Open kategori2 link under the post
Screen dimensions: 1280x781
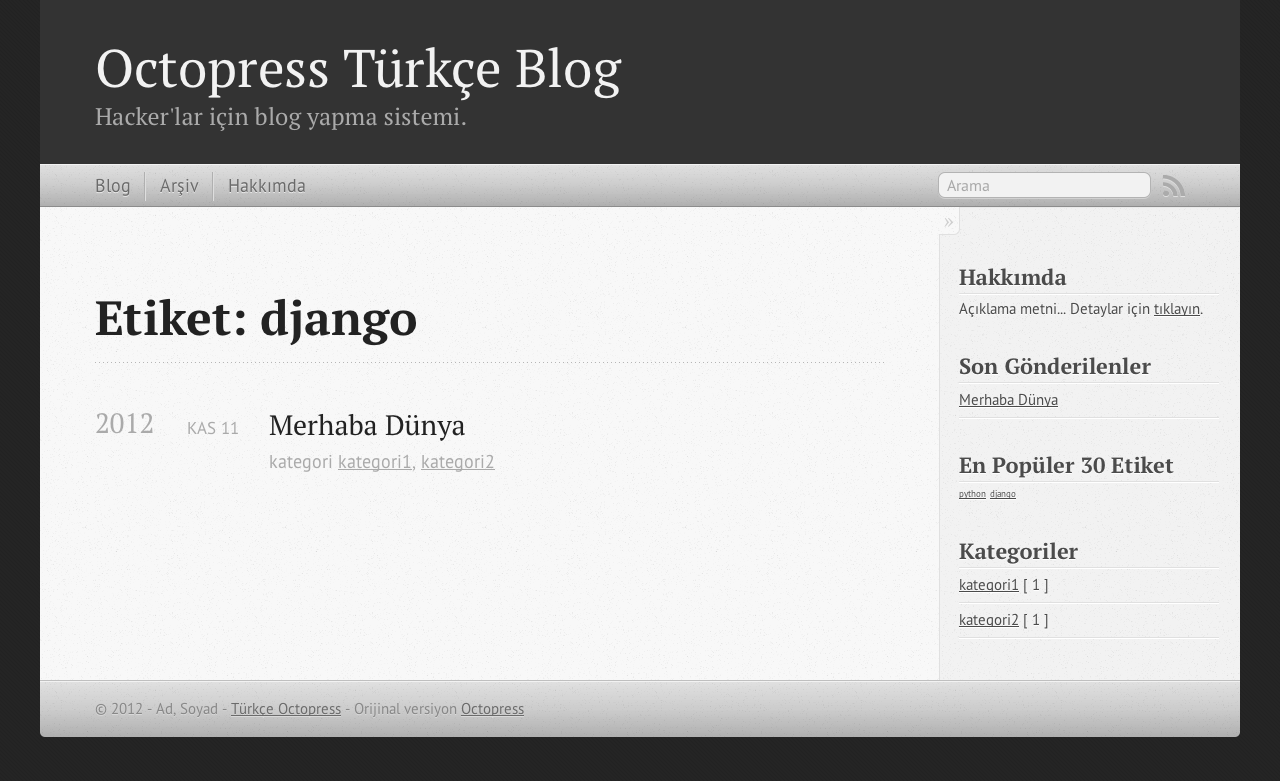tap(458, 462)
